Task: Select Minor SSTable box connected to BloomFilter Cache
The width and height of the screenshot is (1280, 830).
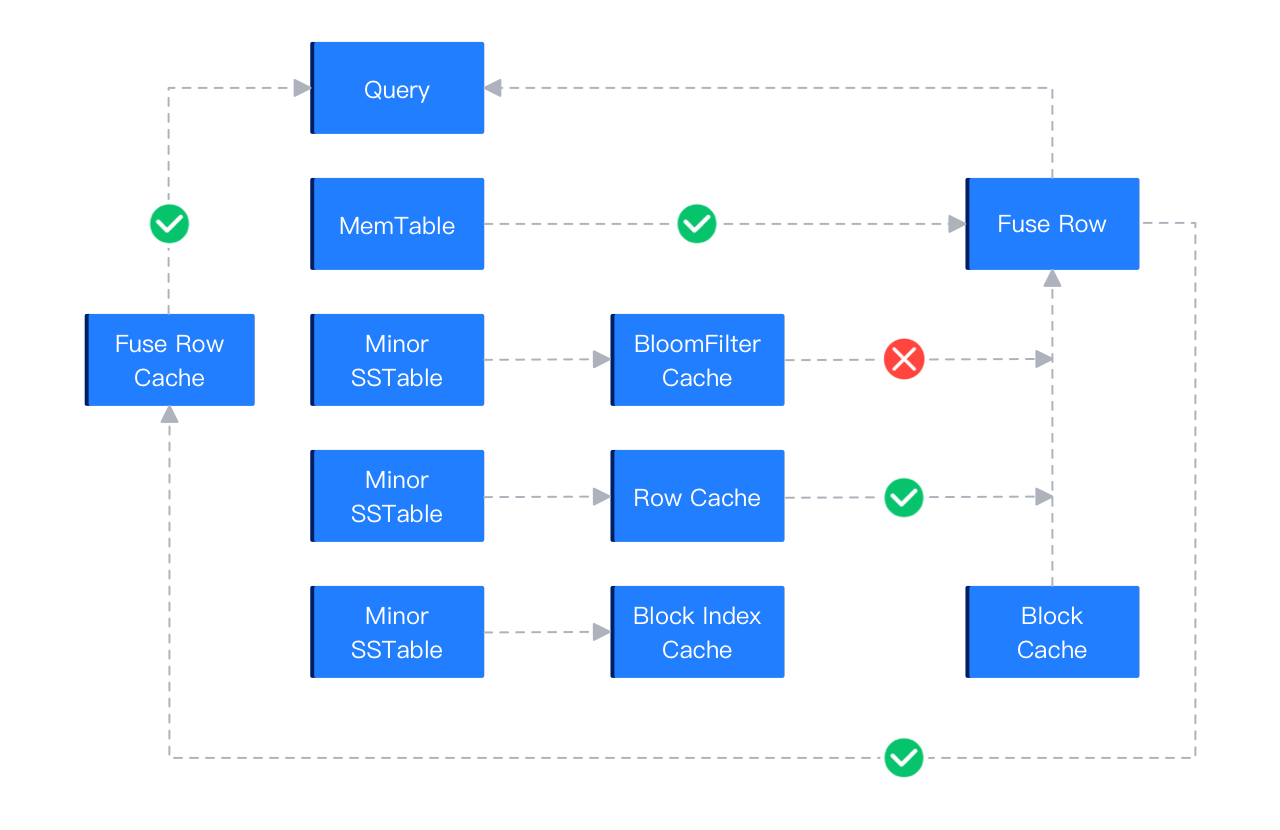Action: click(x=397, y=360)
